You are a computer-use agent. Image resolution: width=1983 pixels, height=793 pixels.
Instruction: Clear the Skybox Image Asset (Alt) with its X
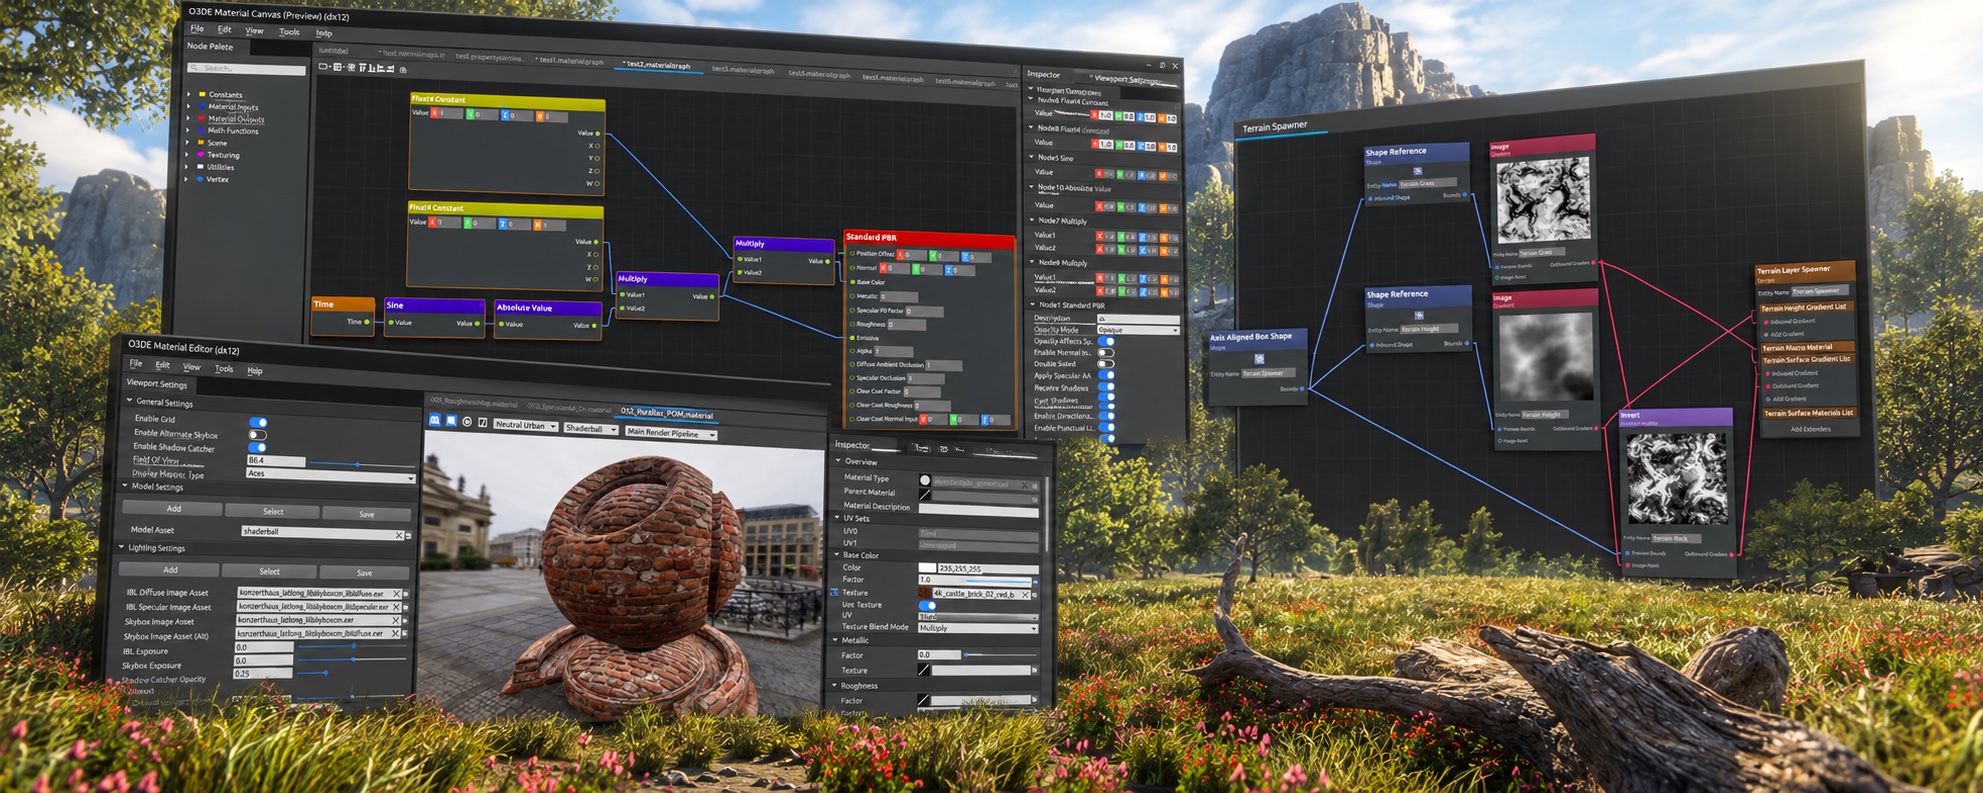click(396, 633)
